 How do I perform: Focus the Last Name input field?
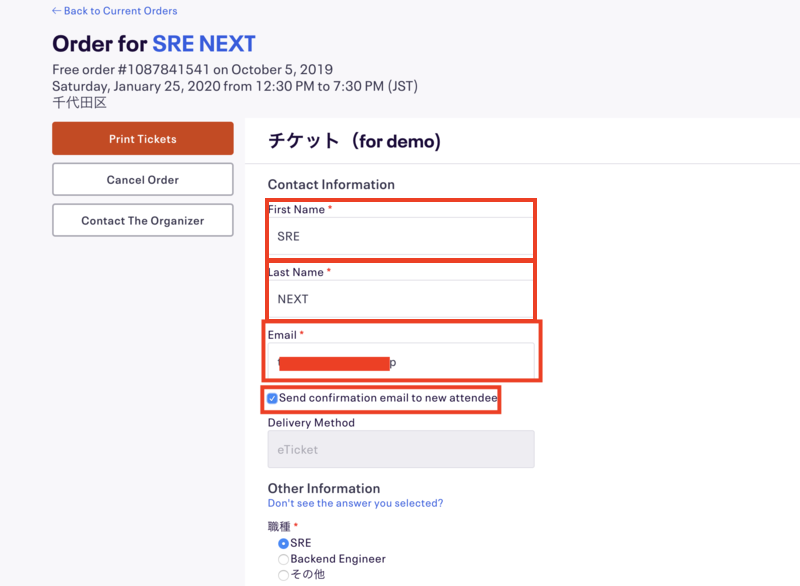coord(401,299)
